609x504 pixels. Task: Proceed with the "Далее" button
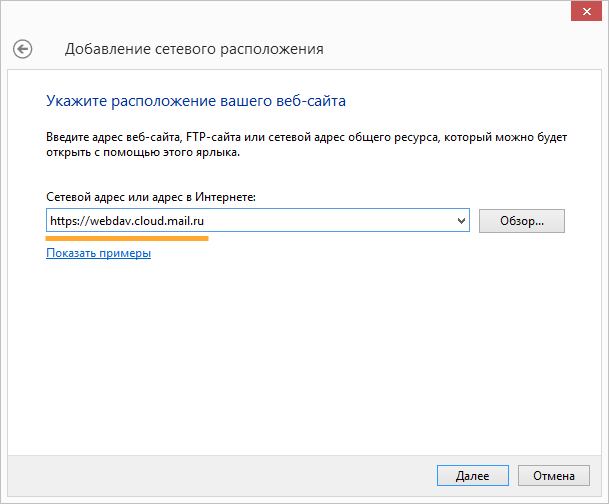472,476
